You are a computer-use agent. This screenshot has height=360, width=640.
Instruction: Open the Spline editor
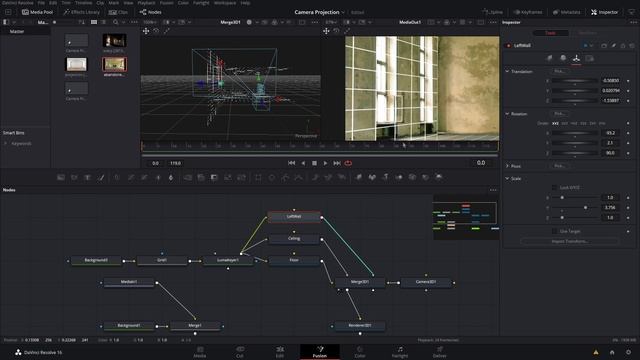[492, 12]
